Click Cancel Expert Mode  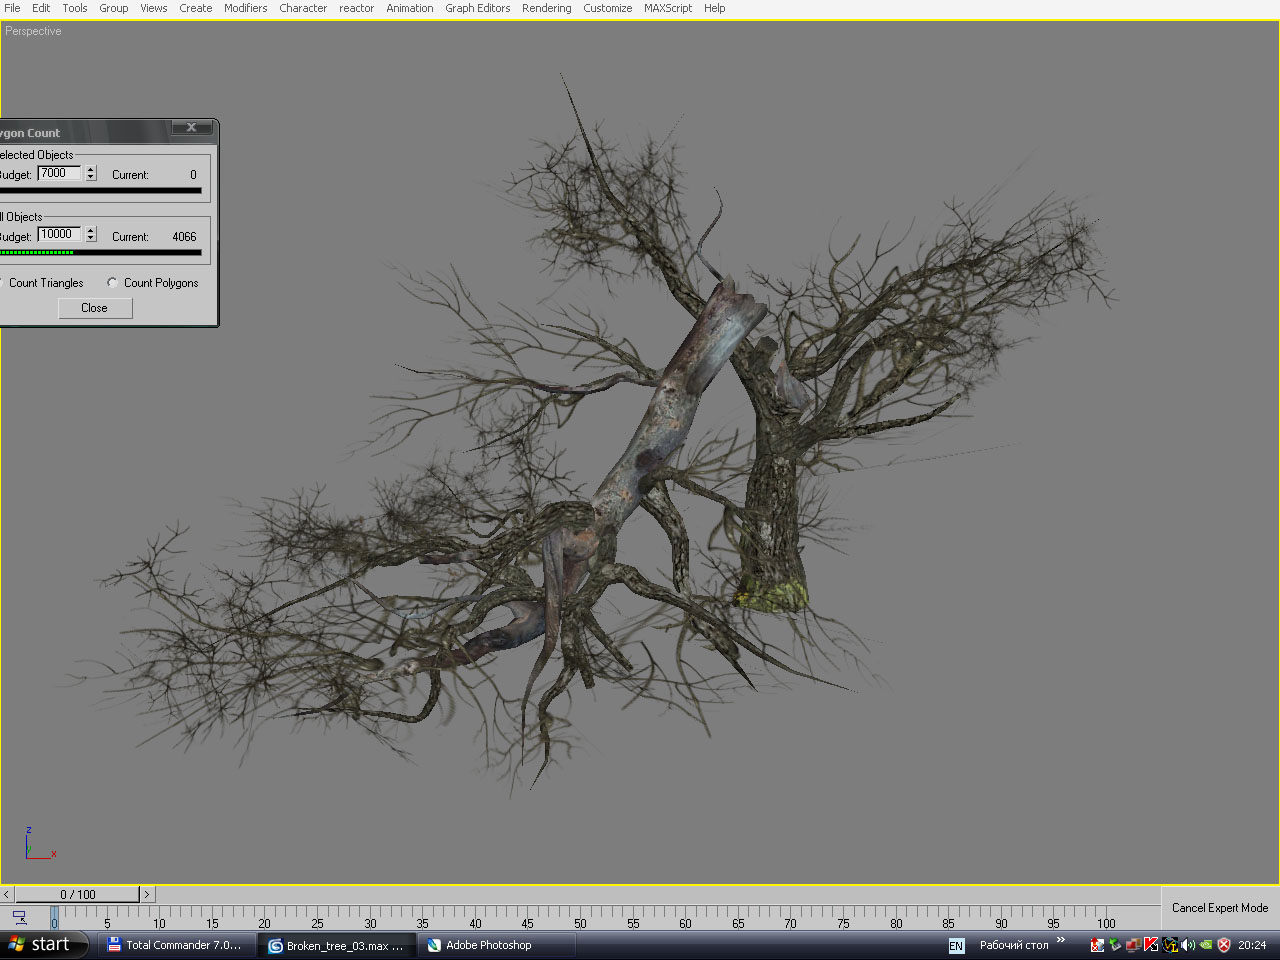click(1219, 908)
